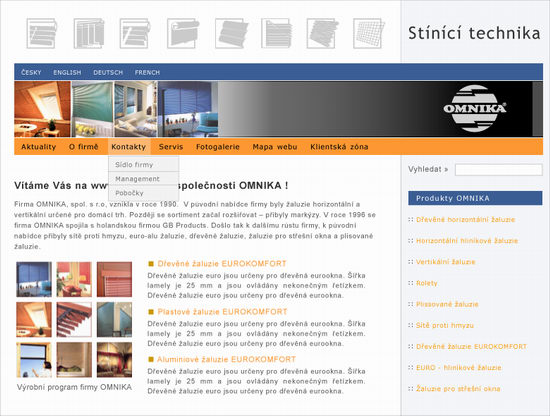The height and width of the screenshot is (416, 550).
Task: Open Sítě proti hmyzu product link
Action: 445,325
